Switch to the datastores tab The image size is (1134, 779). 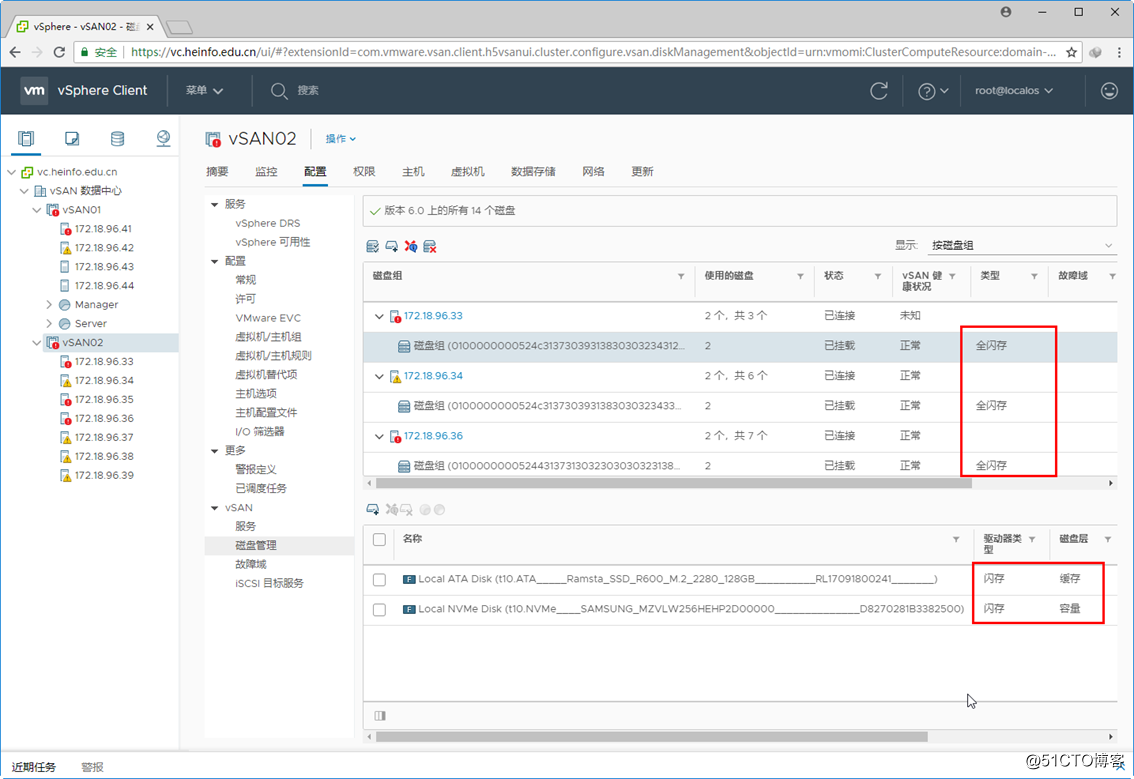(x=533, y=171)
